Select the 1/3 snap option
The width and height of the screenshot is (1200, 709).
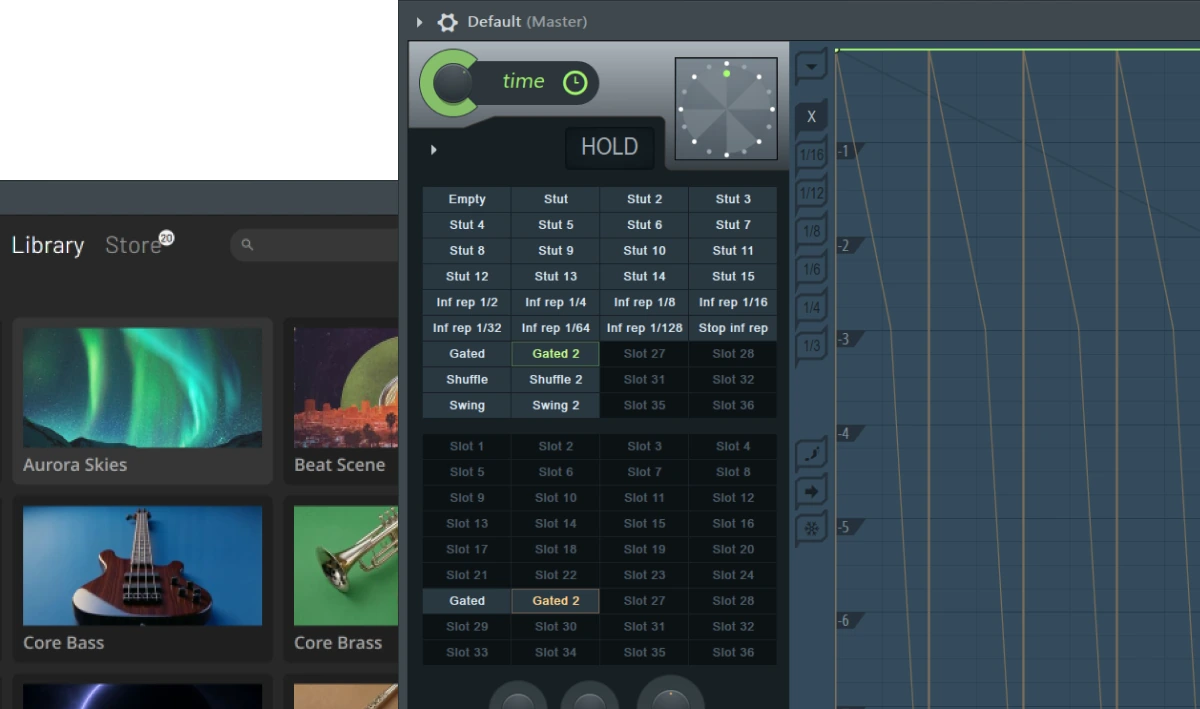pos(811,345)
